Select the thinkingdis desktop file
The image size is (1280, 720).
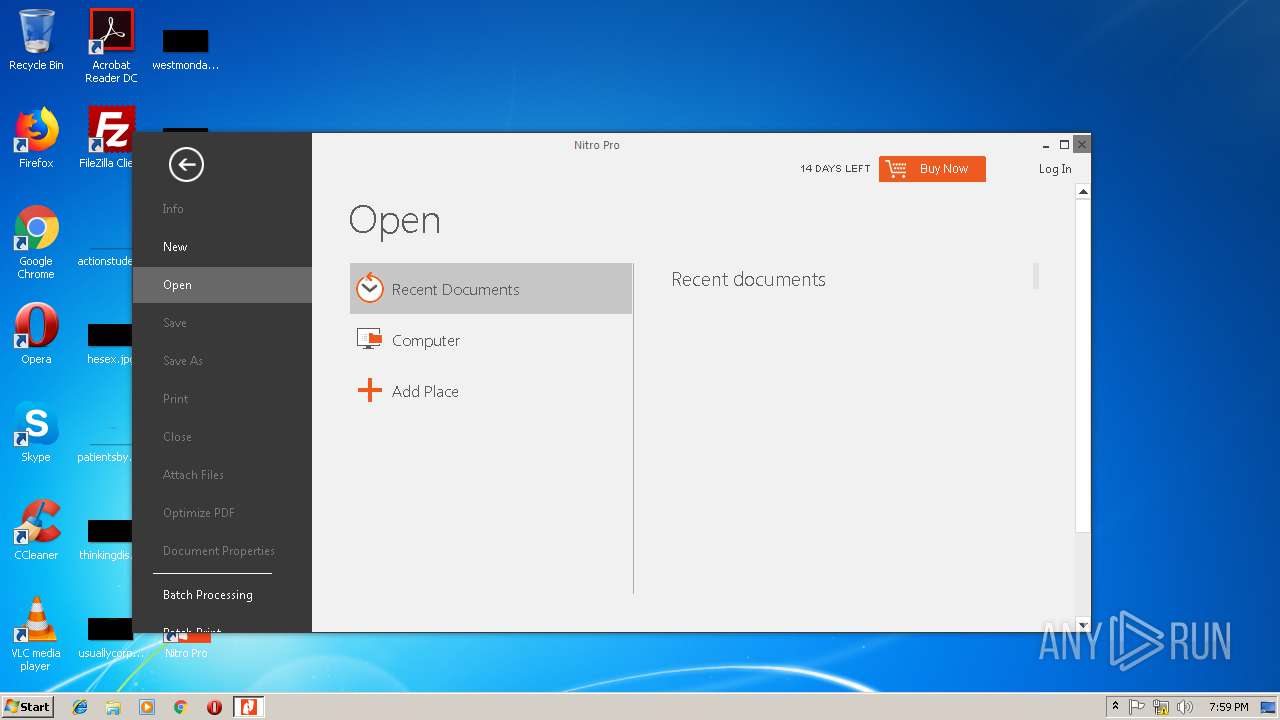(108, 540)
